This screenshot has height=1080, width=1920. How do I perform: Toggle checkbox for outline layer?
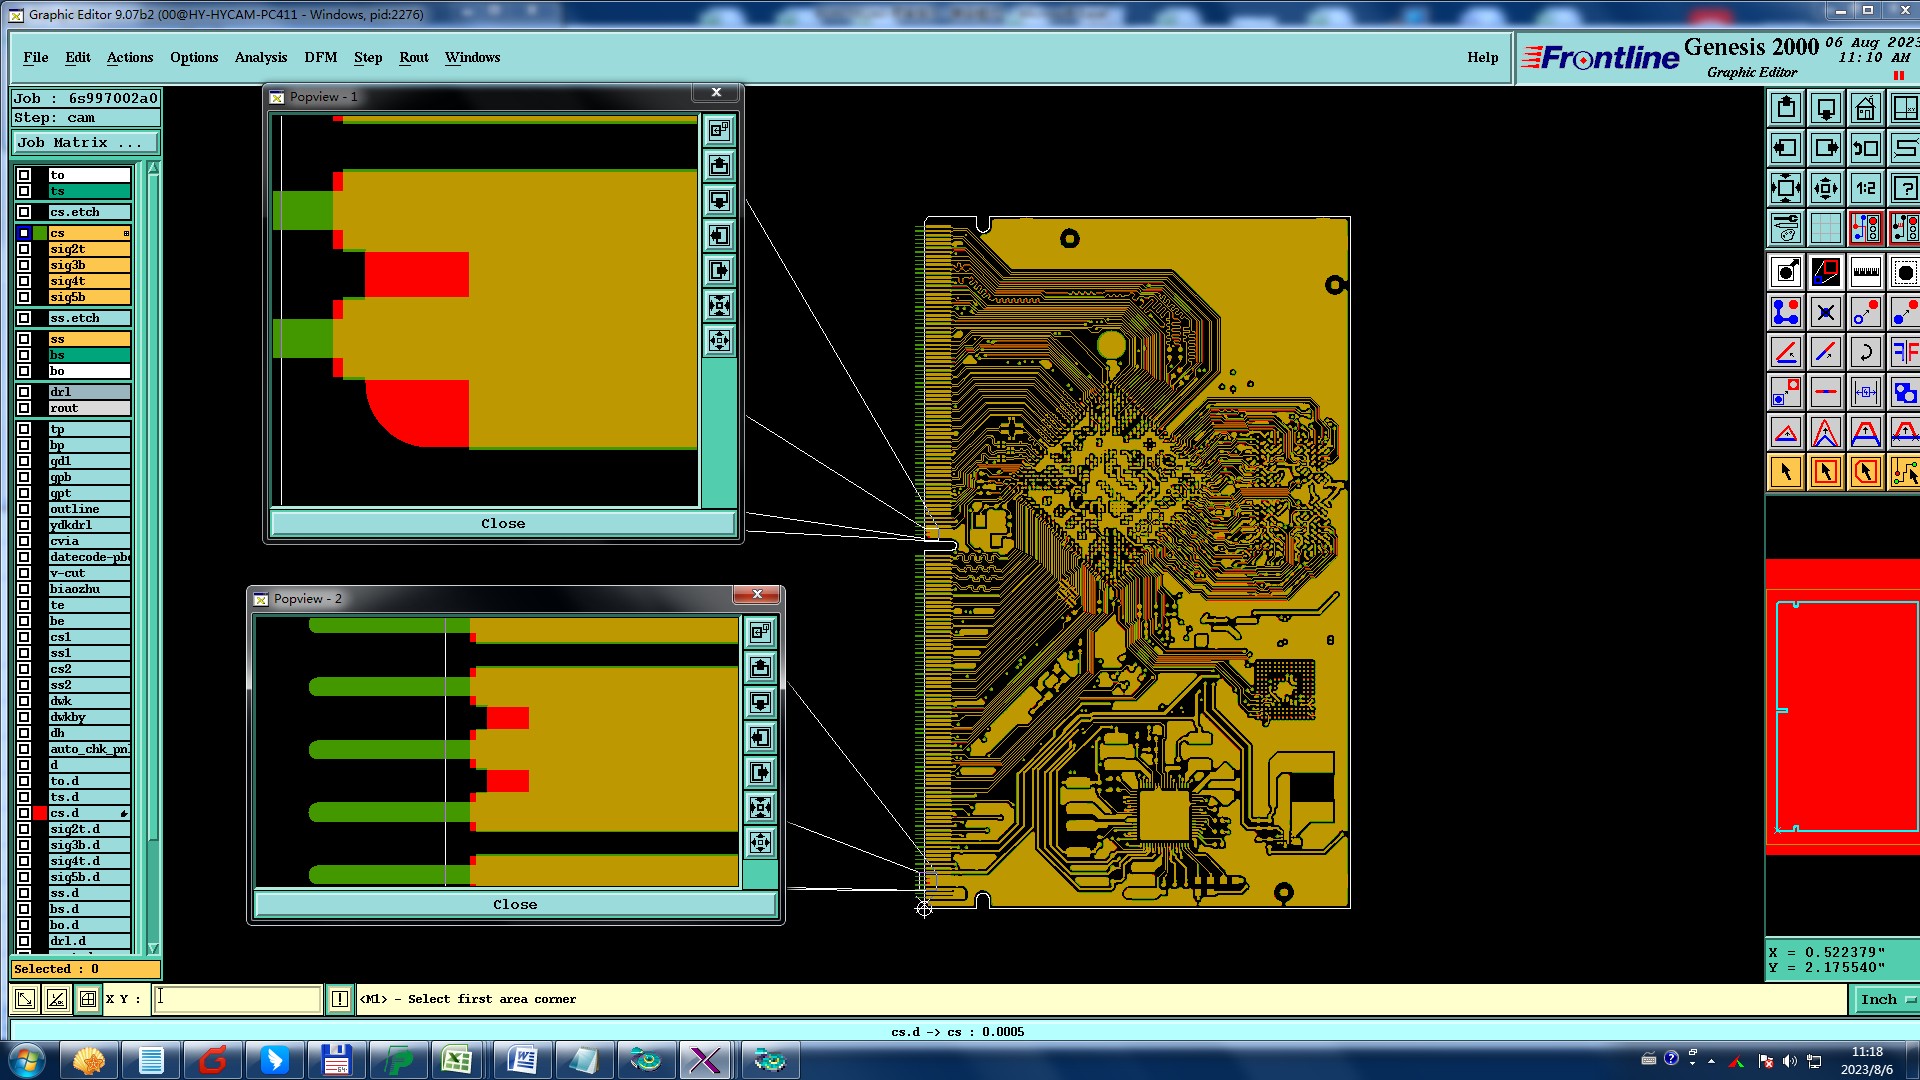(x=24, y=509)
